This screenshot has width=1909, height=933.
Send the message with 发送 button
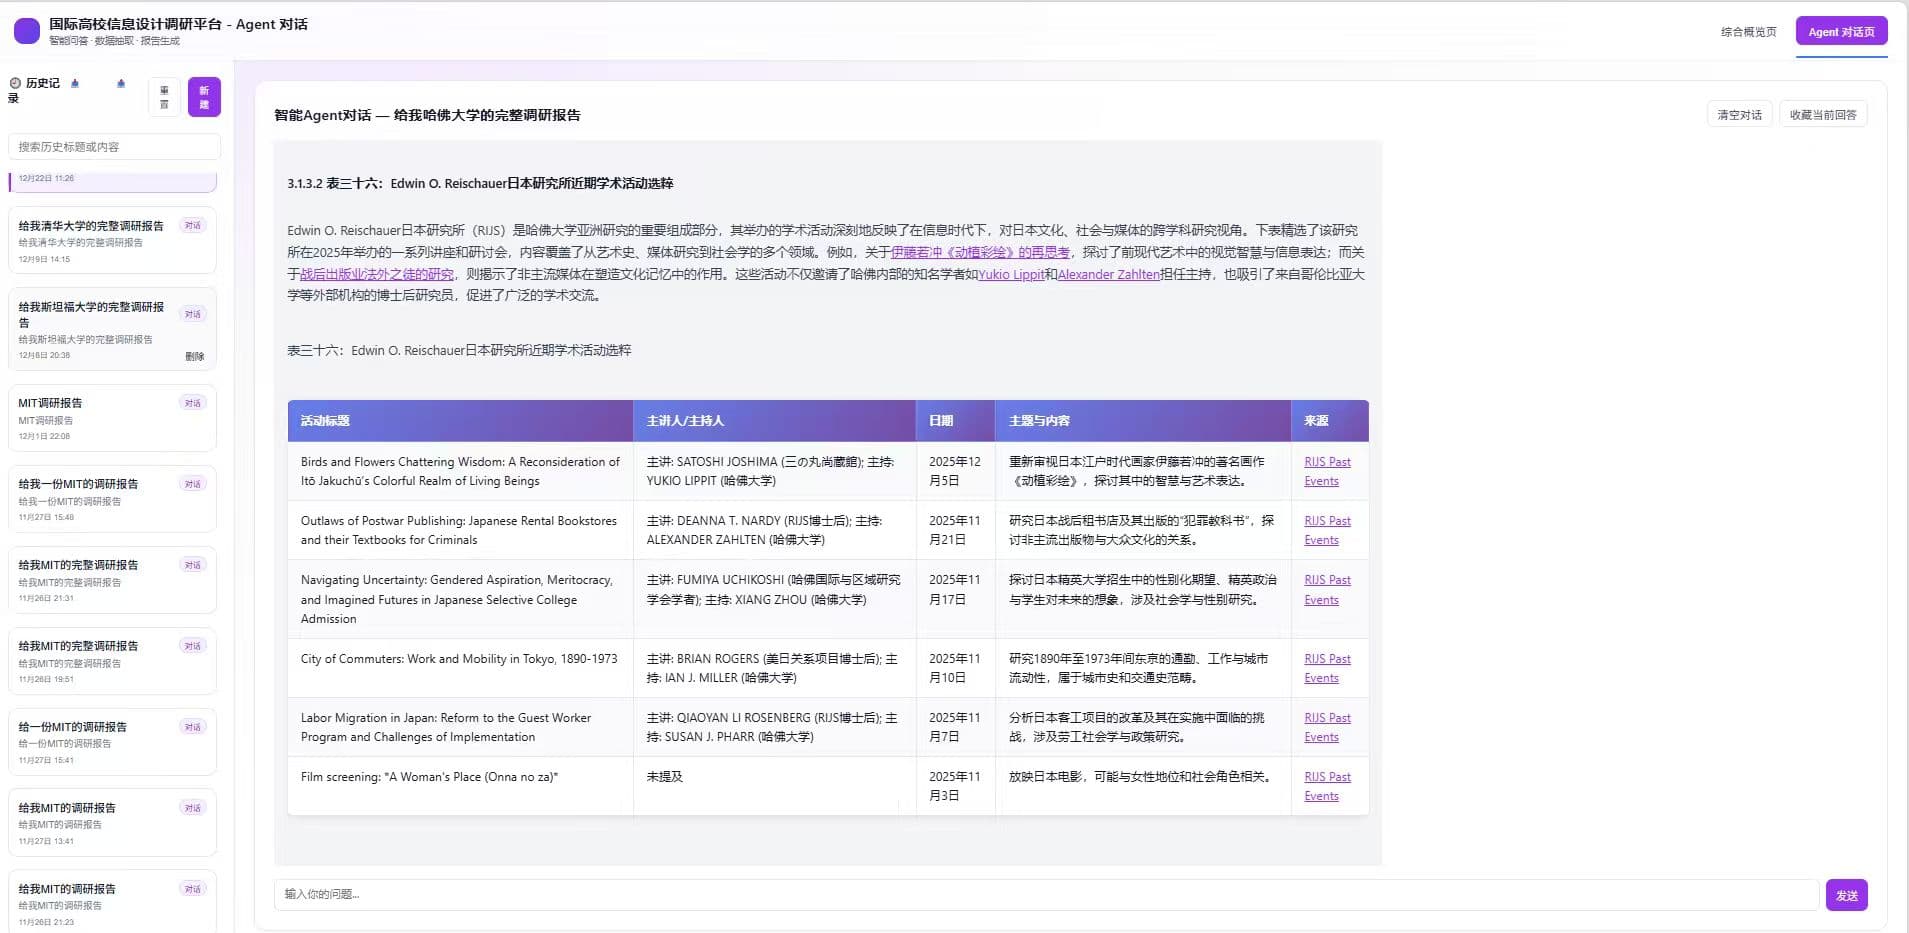[1846, 895]
